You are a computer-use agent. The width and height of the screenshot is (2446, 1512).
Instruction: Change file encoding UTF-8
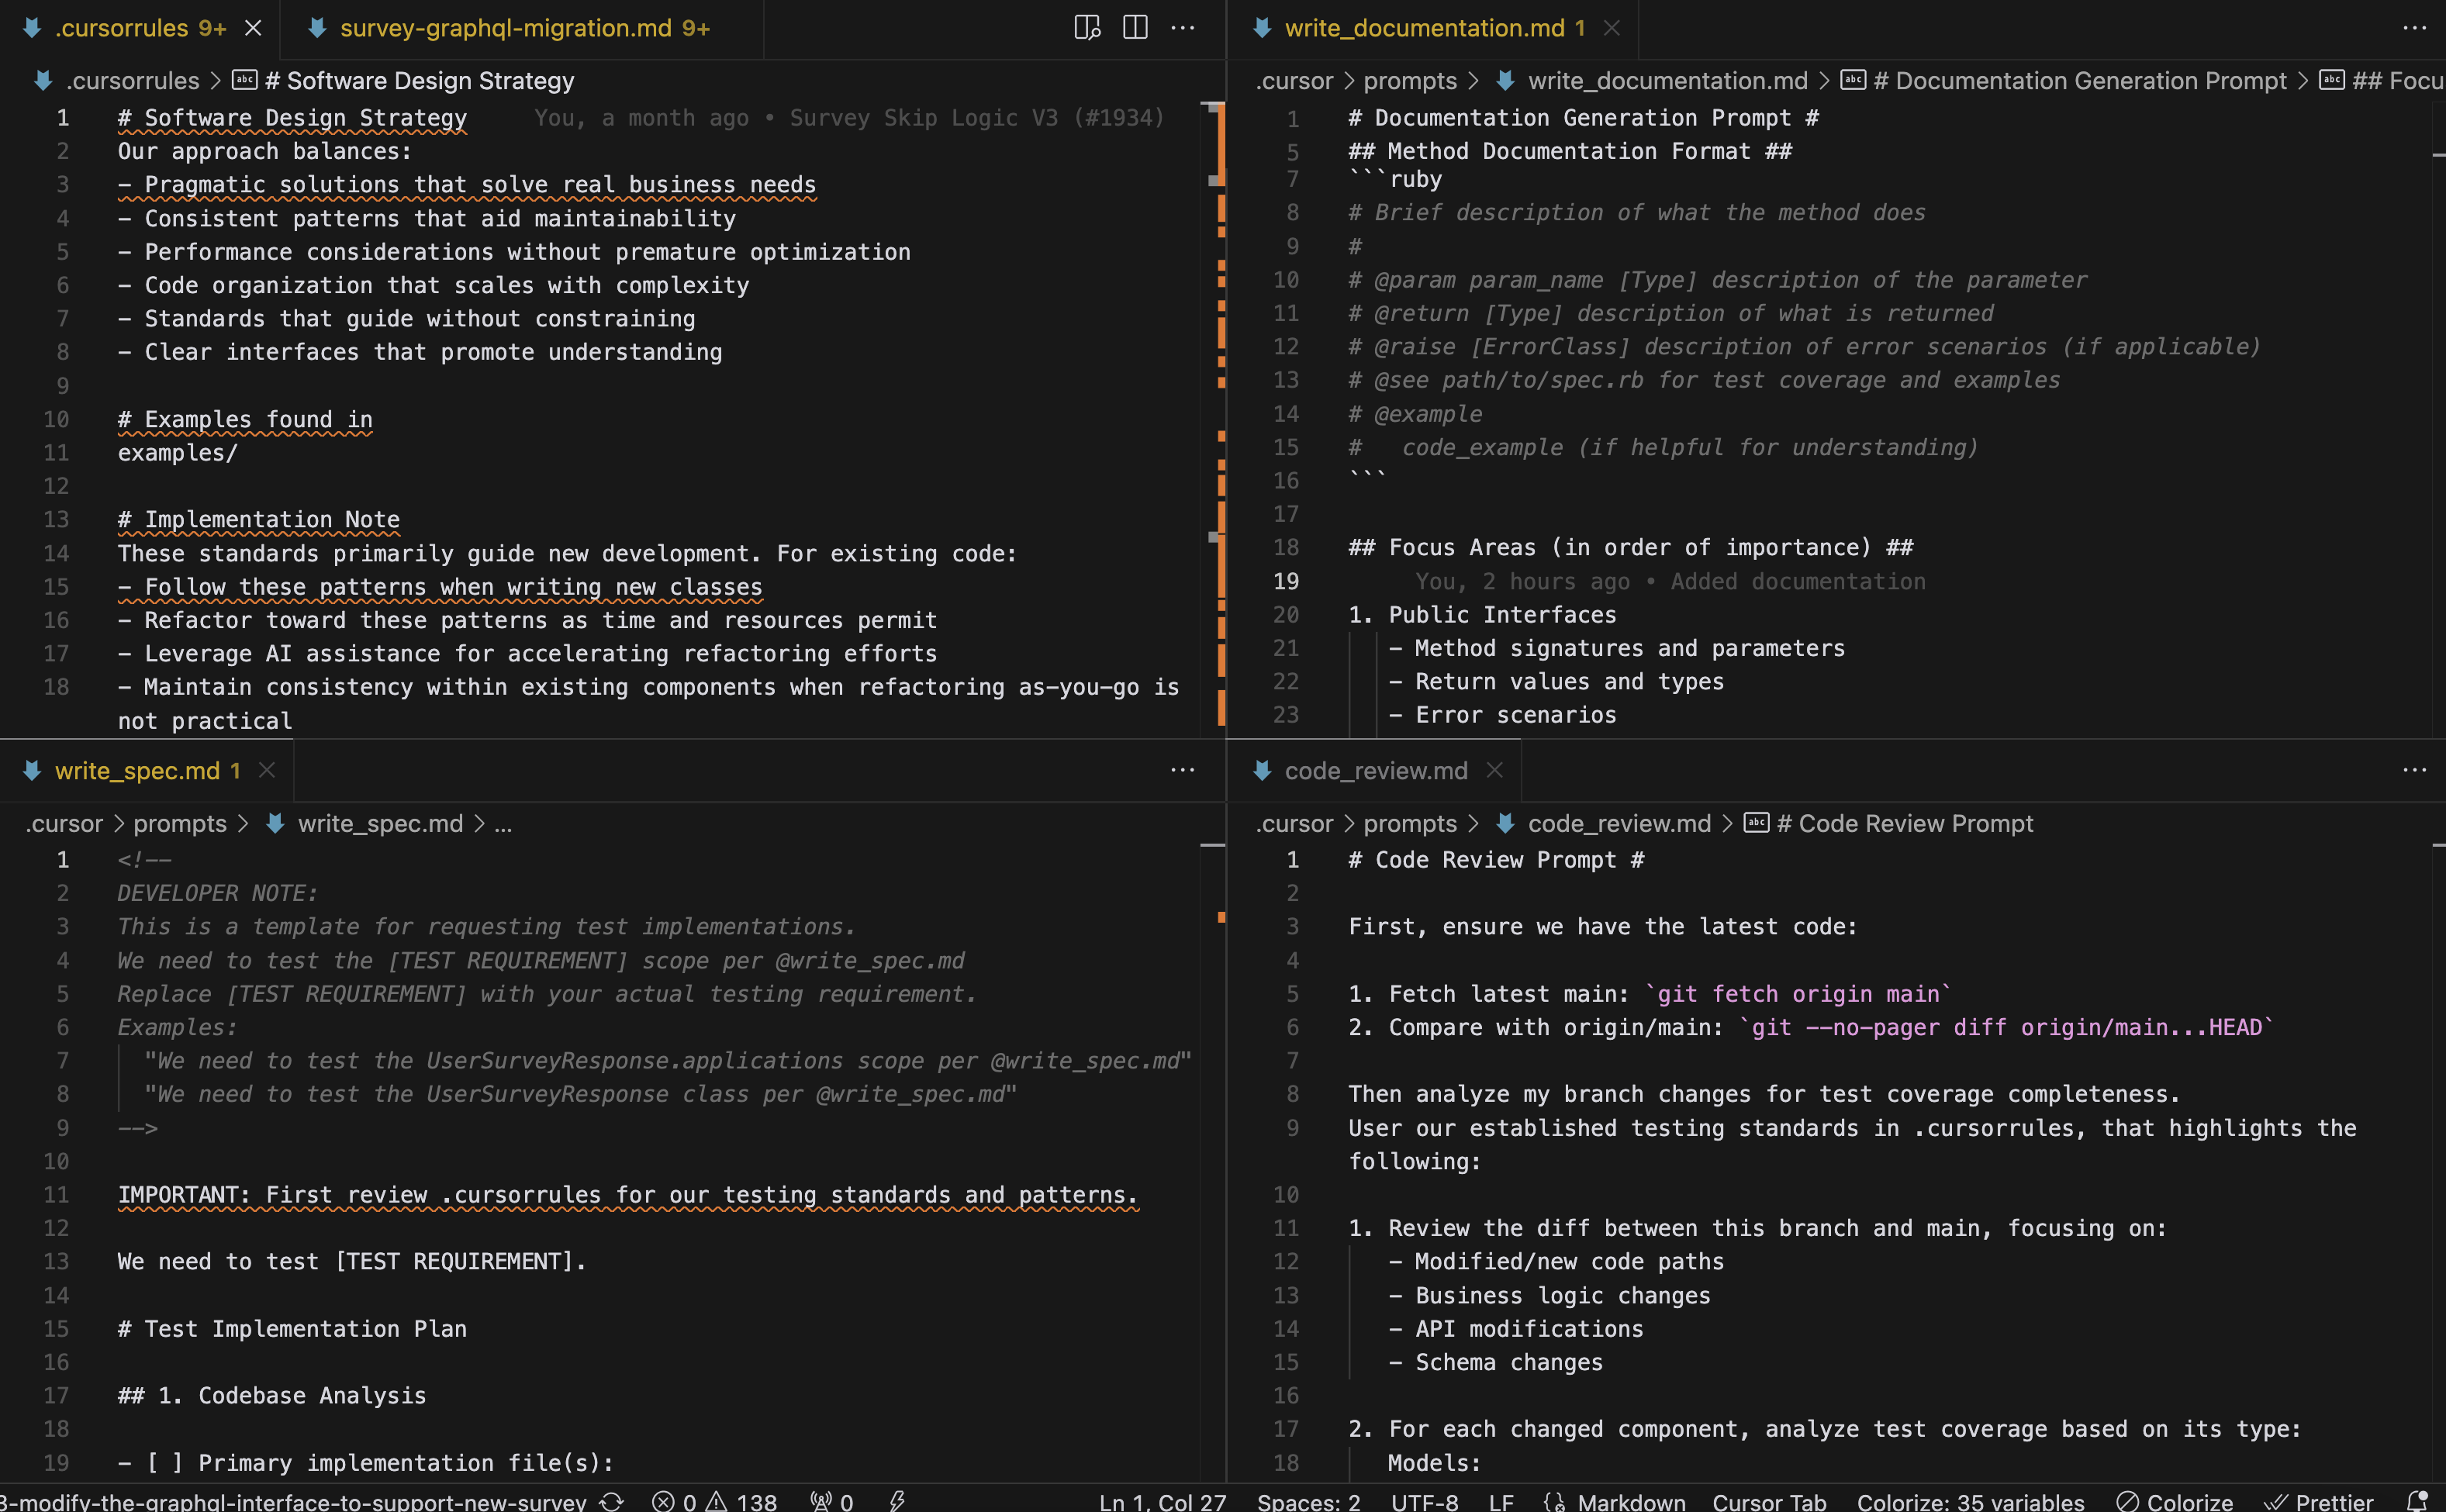pos(1424,1501)
